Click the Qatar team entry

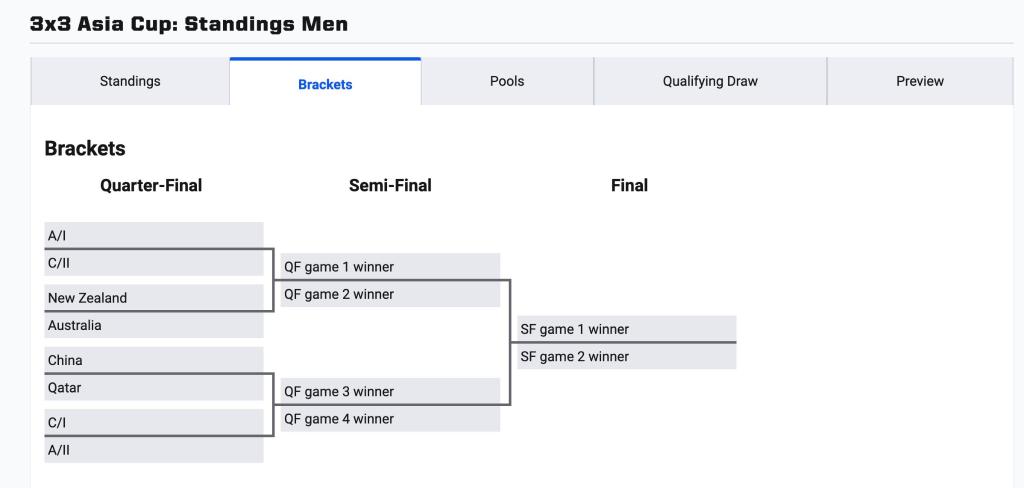point(154,387)
